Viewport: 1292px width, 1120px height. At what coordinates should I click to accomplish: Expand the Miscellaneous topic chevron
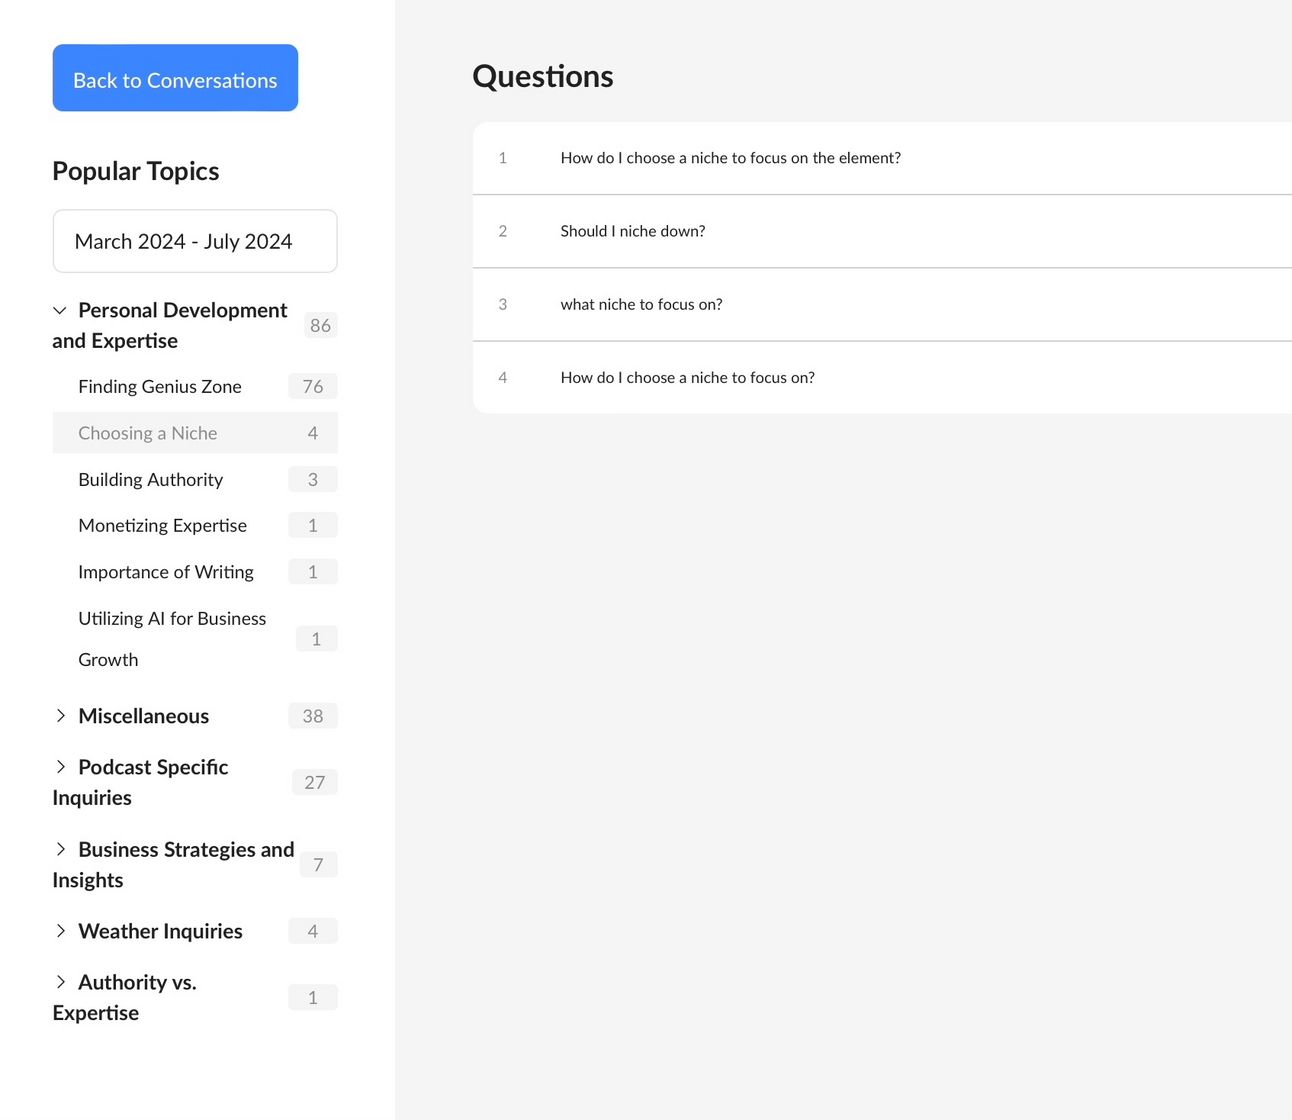coord(61,716)
